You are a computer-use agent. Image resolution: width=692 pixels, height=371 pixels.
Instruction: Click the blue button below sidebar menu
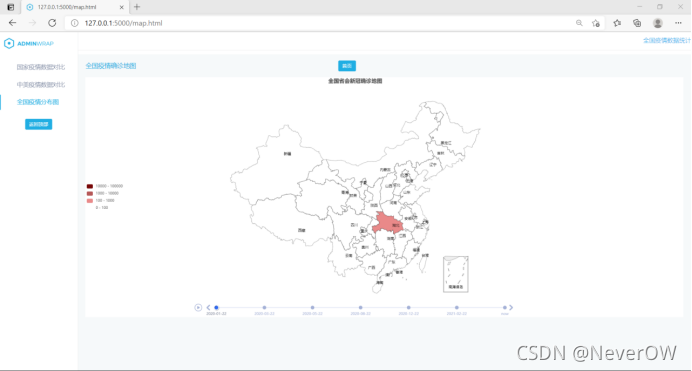click(38, 124)
